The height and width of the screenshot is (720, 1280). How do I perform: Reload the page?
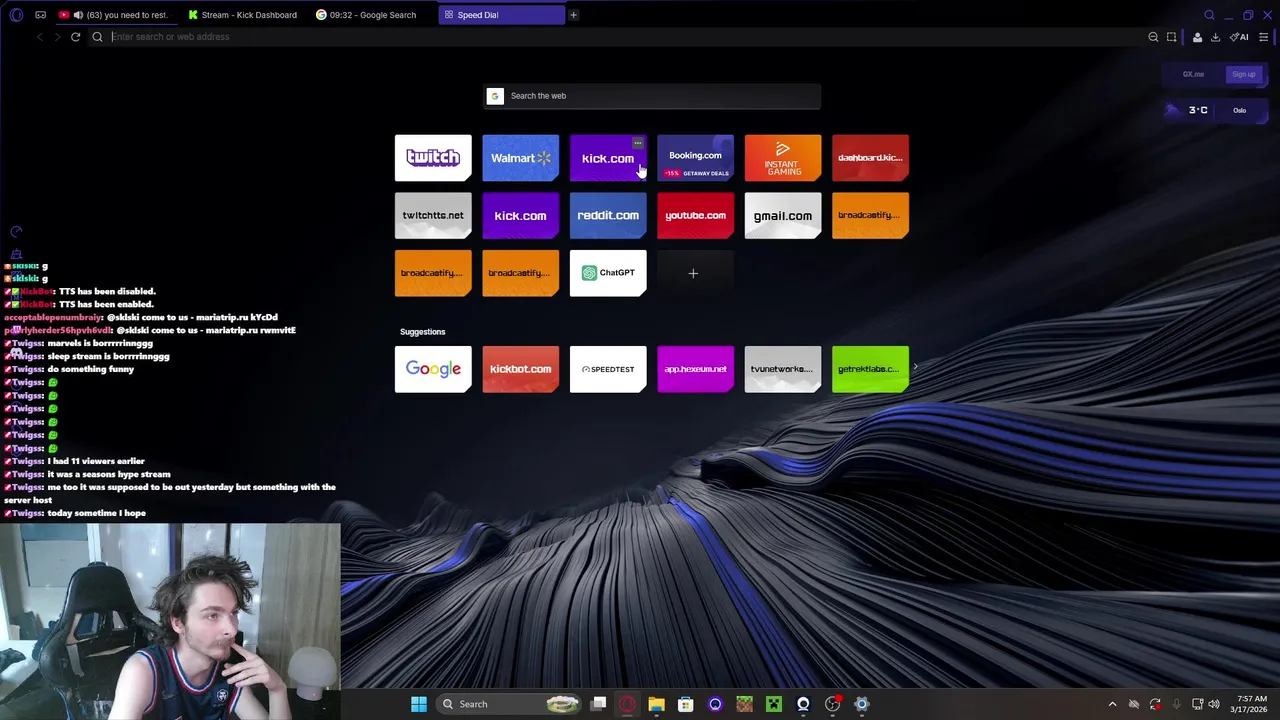pos(75,37)
